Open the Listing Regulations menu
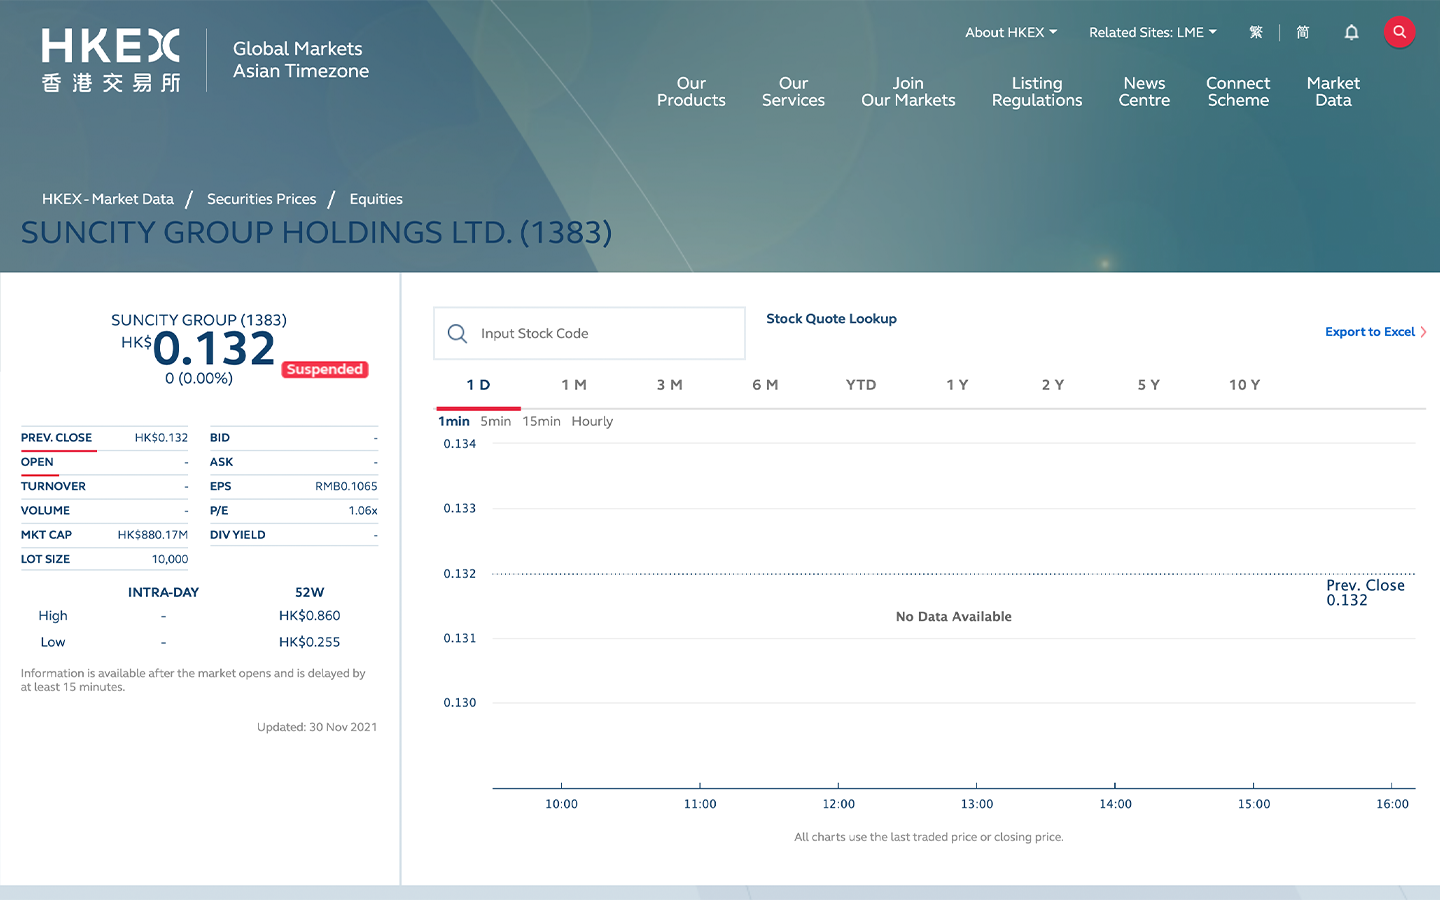1440x900 pixels. pyautogui.click(x=1037, y=92)
